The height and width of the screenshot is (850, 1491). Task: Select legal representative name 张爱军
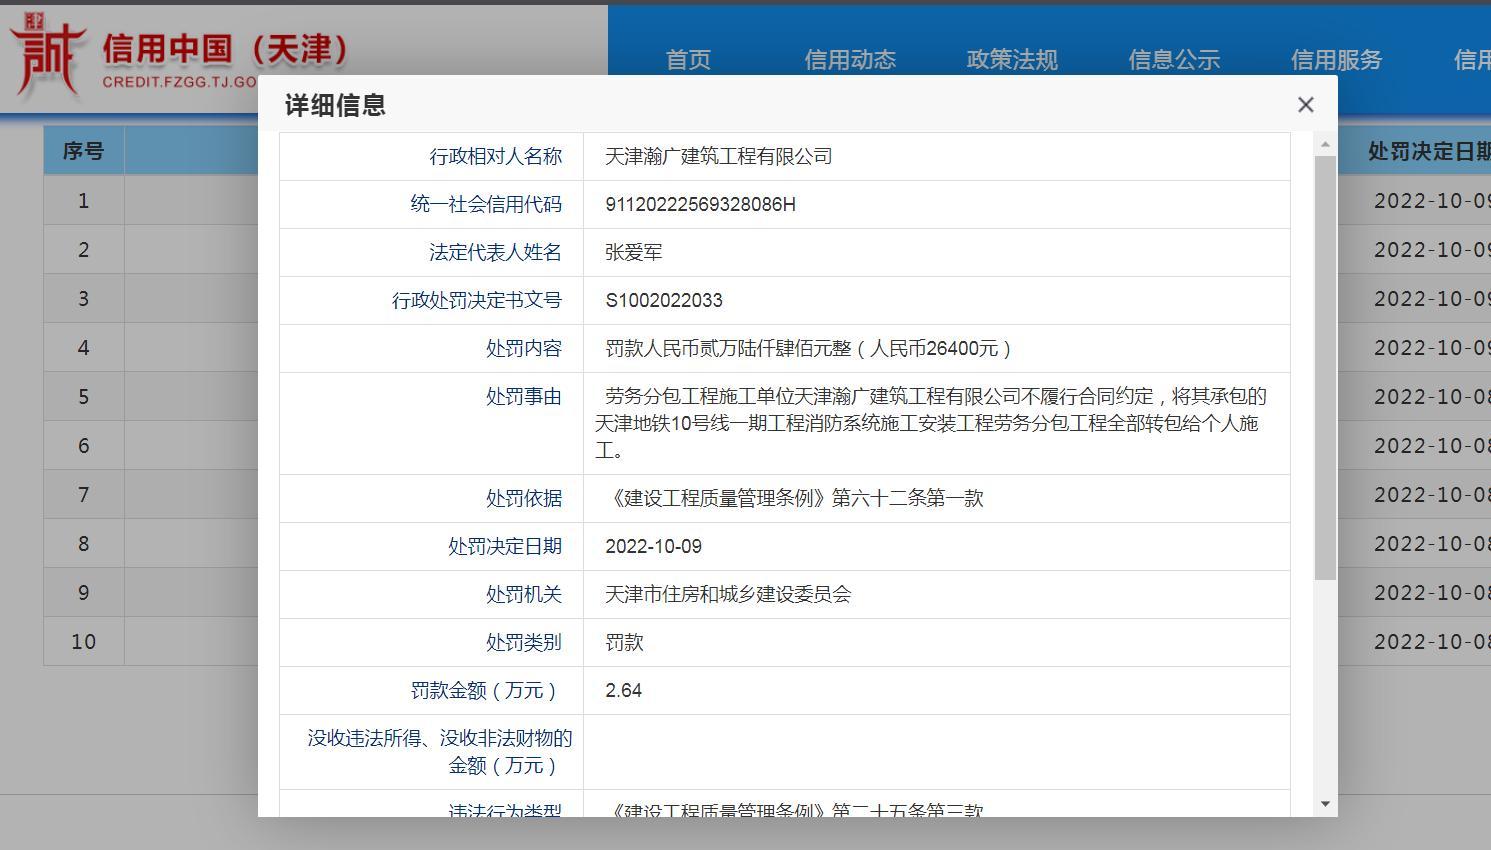click(x=633, y=252)
